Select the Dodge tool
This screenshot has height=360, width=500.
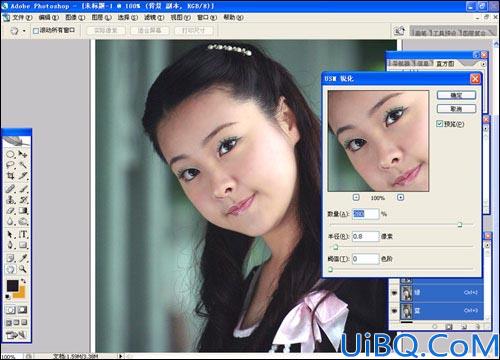[23, 221]
